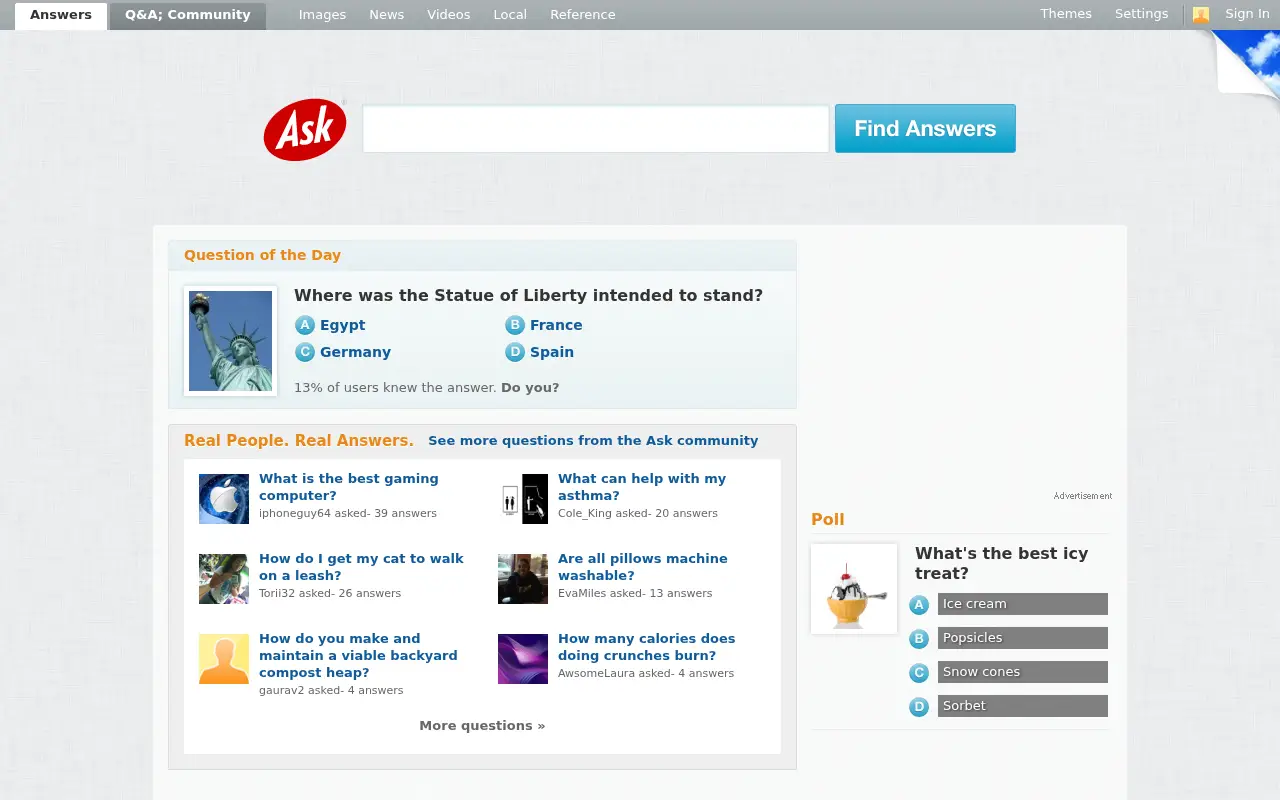Click AwsomeLaura's purple avatar

point(523,659)
